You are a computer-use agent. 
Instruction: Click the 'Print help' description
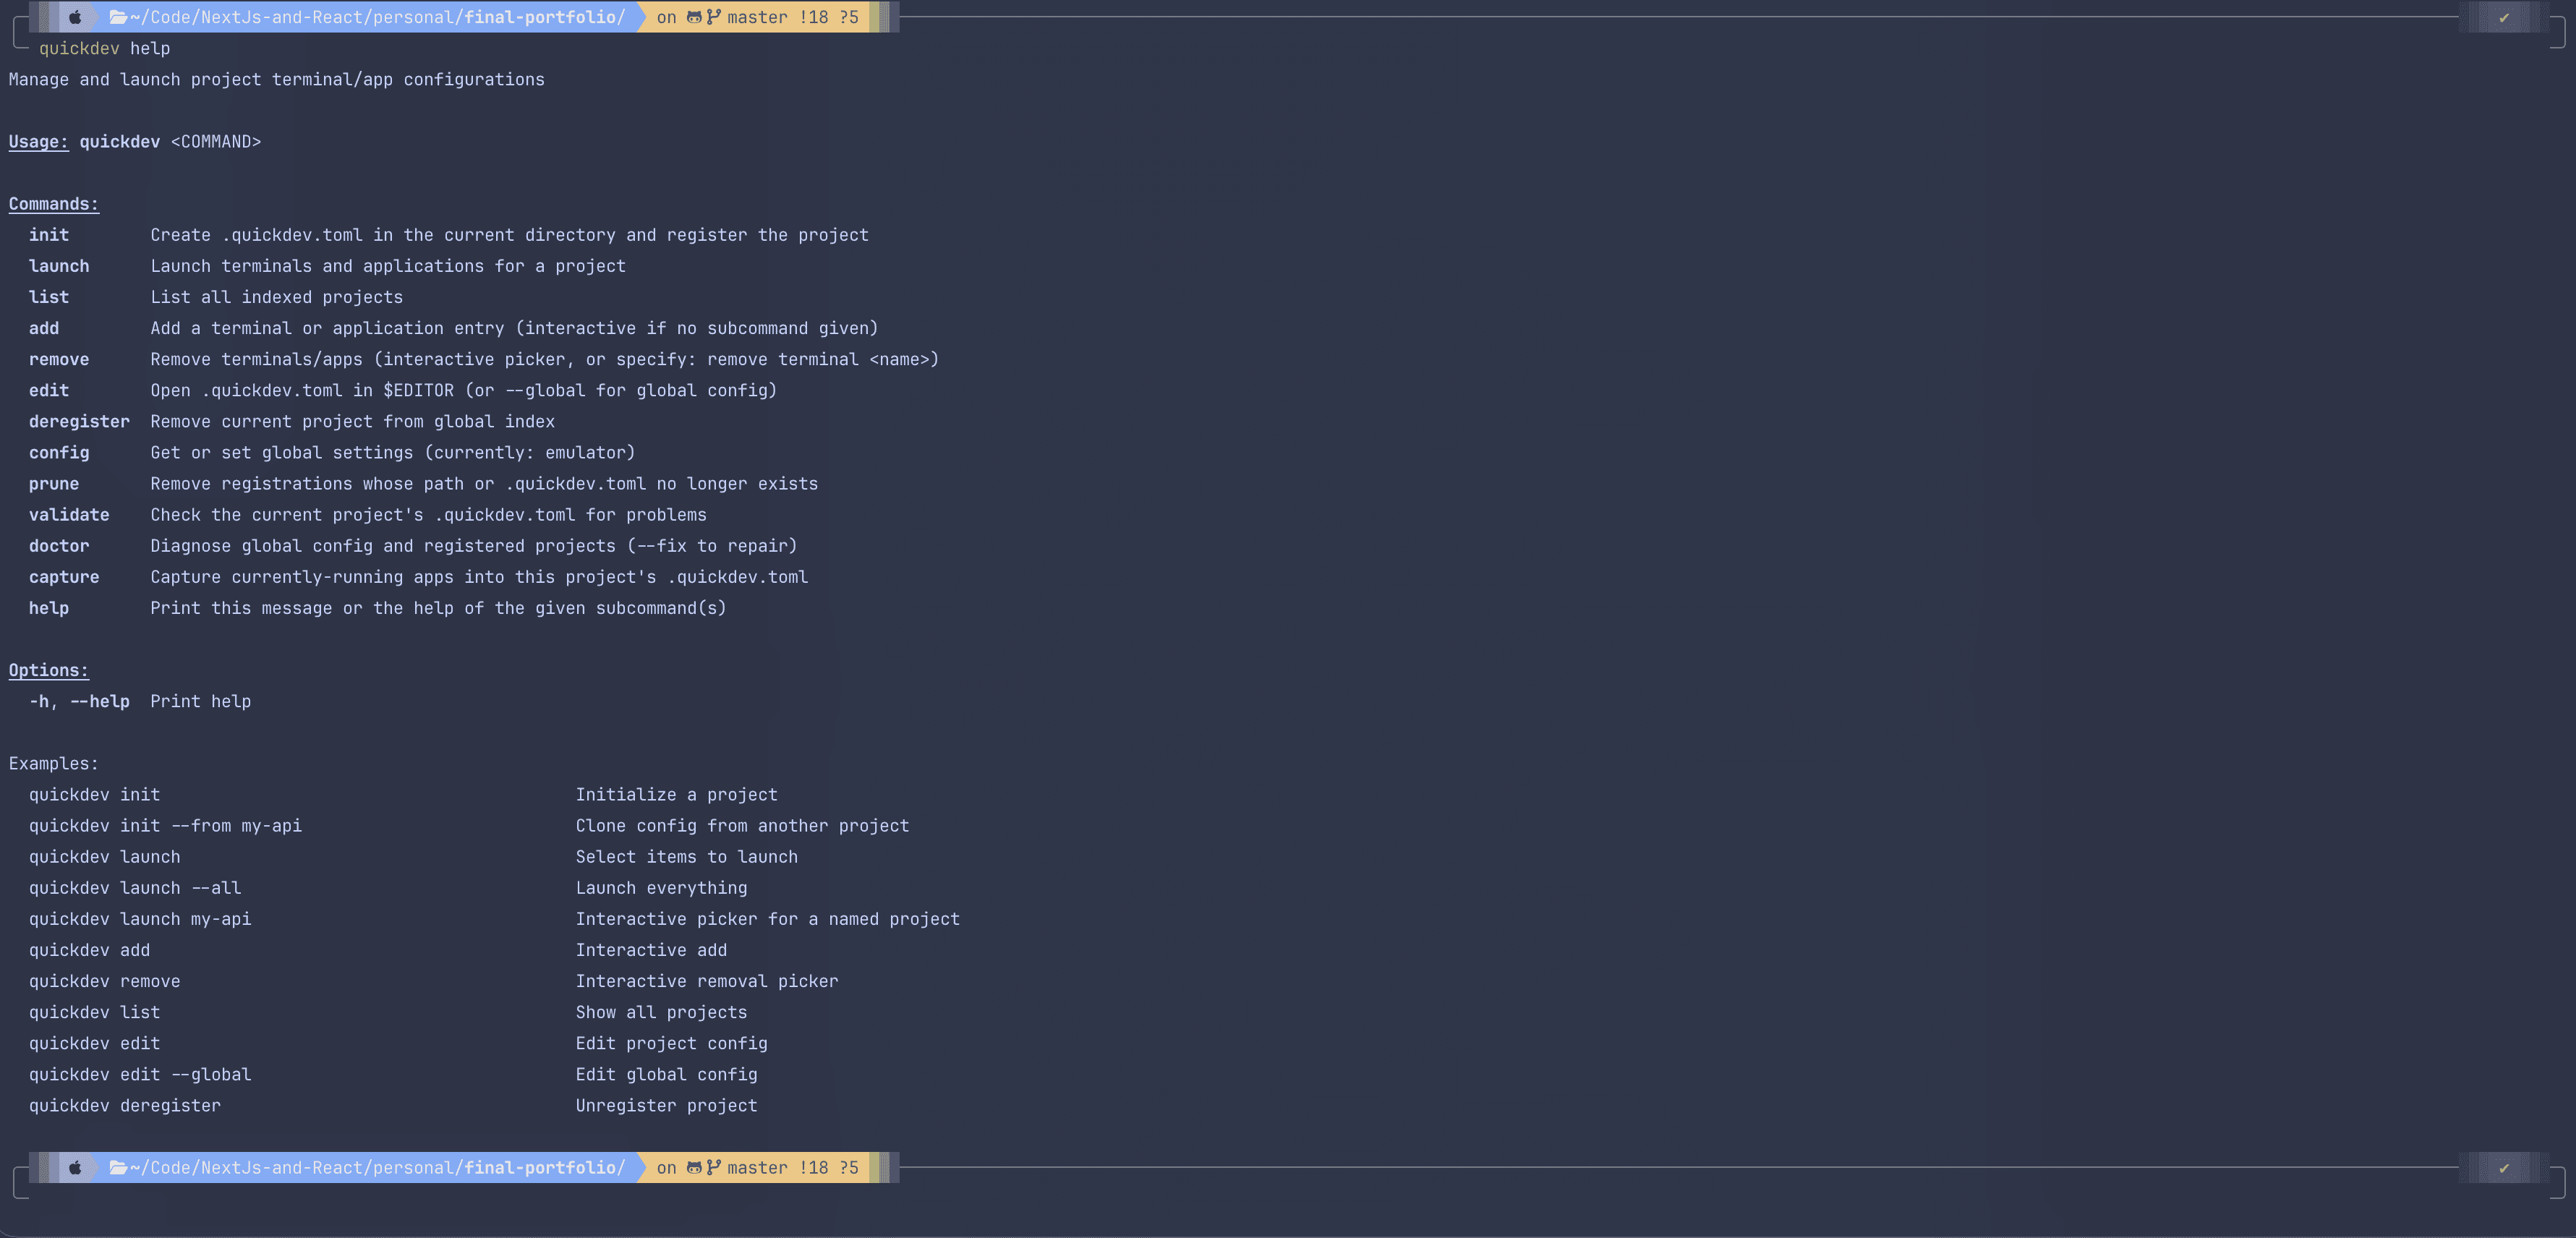coord(201,701)
